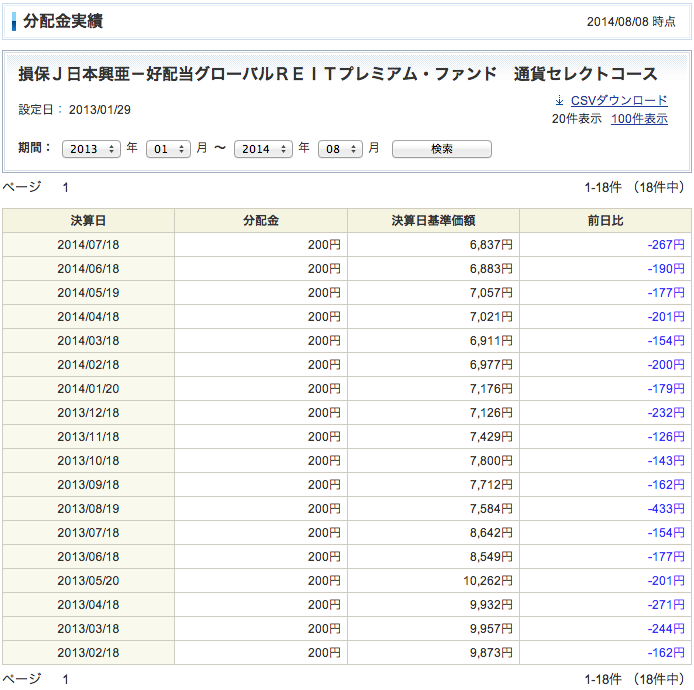694x690 pixels.
Task: Select the price 6,883円 cell
Action: 433,269
